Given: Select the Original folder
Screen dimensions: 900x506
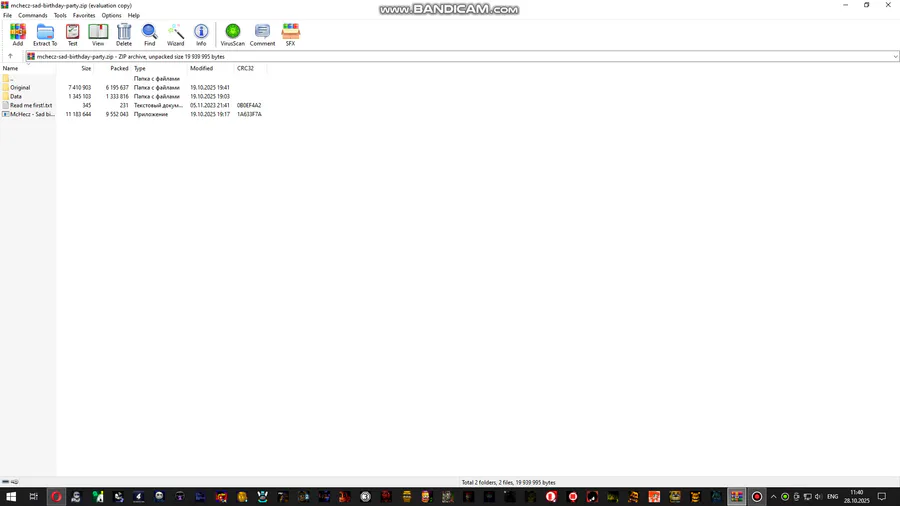Looking at the screenshot, I should pyautogui.click(x=132, y=87).
